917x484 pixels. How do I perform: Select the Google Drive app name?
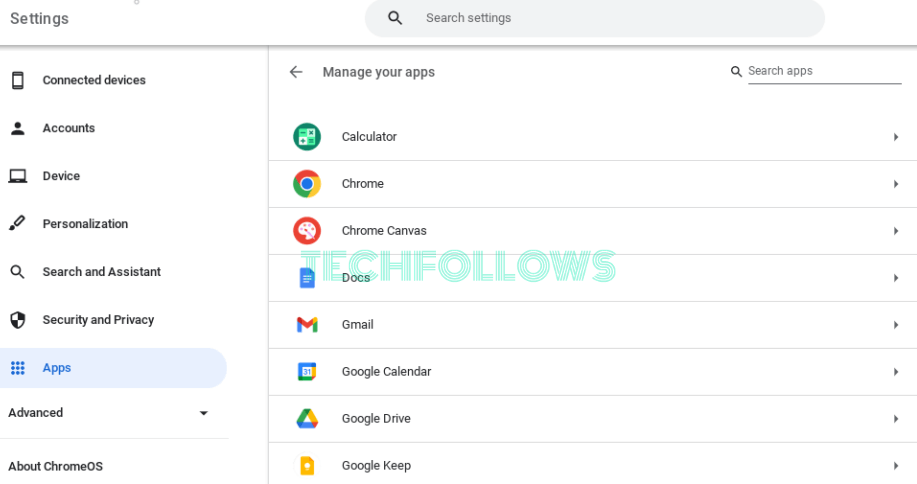[x=376, y=419]
